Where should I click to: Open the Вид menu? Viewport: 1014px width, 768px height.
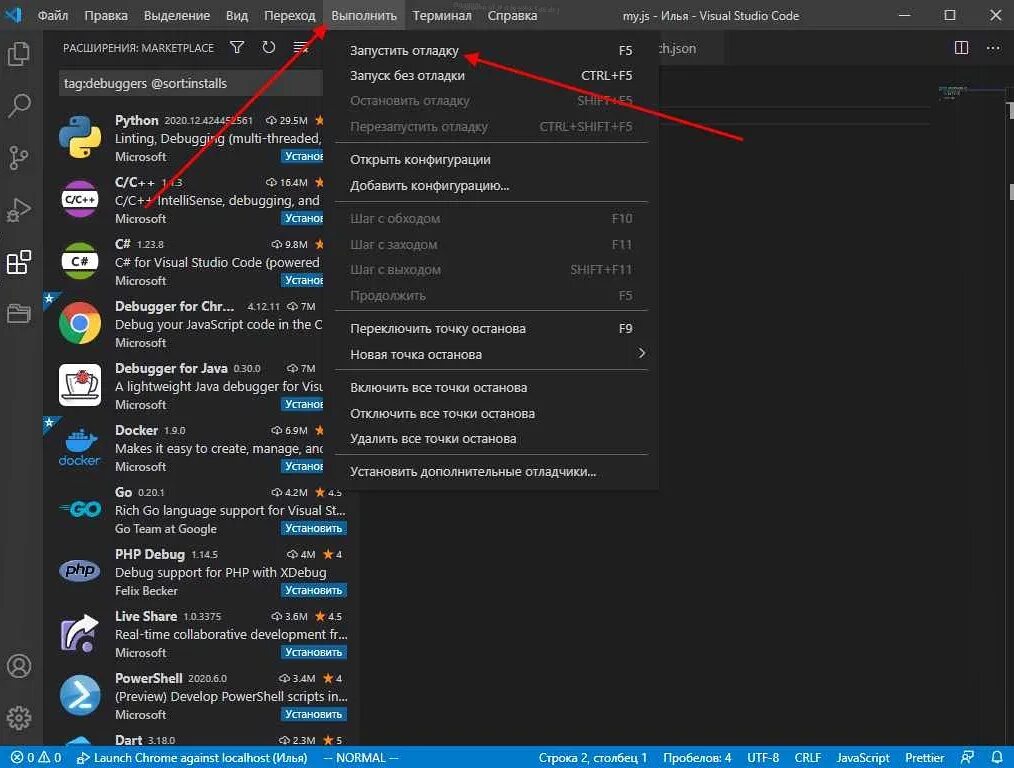click(237, 16)
